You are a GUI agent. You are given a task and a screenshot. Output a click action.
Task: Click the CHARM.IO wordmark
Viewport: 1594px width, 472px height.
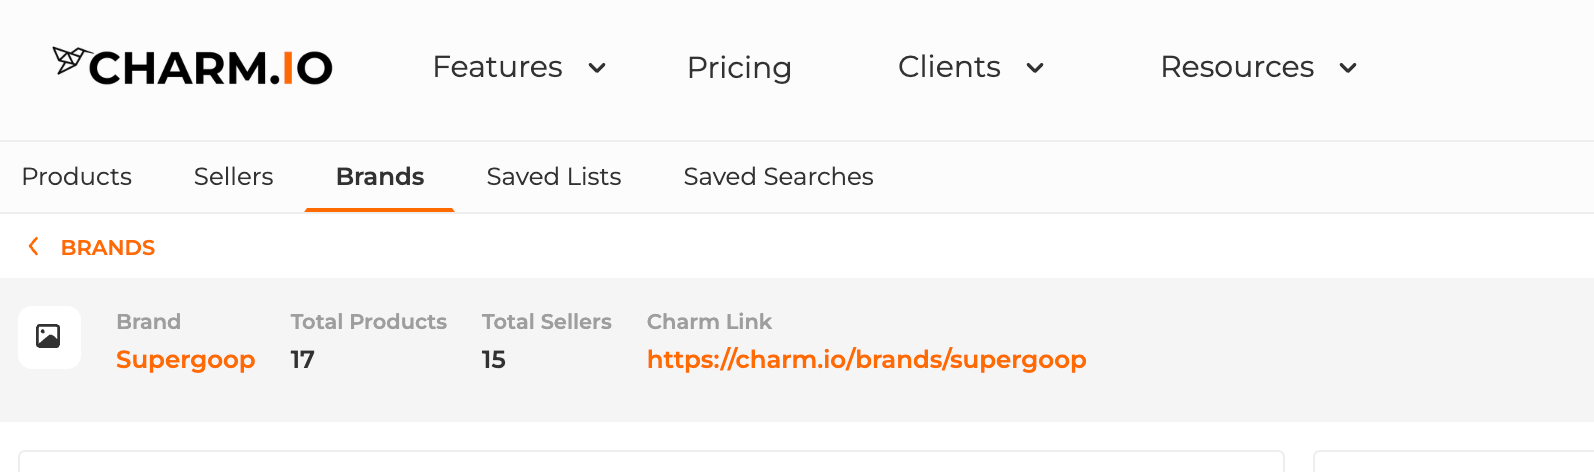click(211, 68)
